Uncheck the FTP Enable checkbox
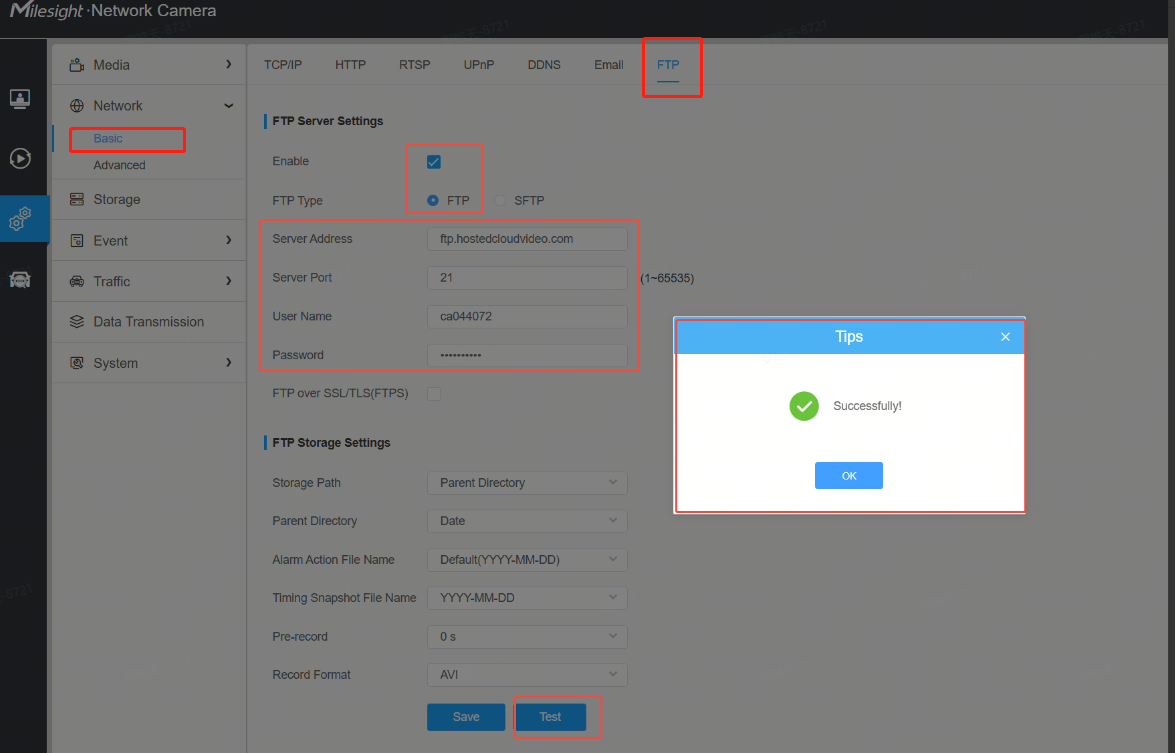The height and width of the screenshot is (753, 1175). click(433, 162)
